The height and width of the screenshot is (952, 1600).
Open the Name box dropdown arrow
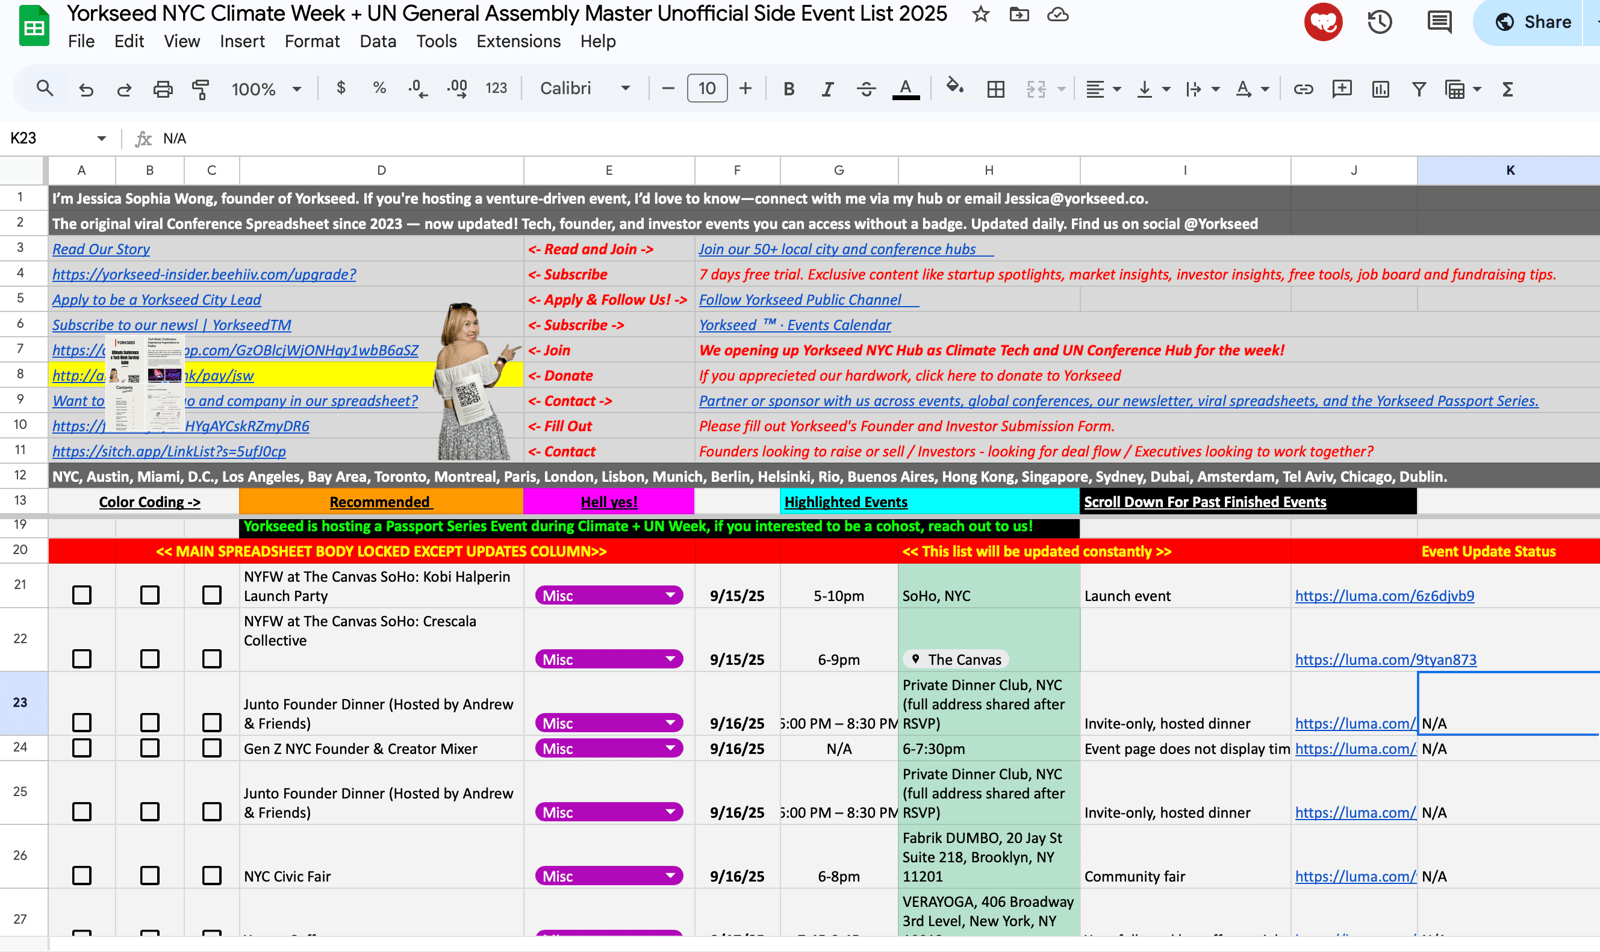pyautogui.click(x=101, y=138)
